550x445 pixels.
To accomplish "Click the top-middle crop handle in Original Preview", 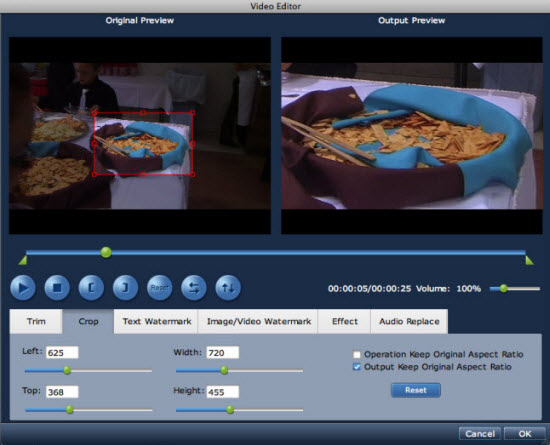I will tap(143, 113).
